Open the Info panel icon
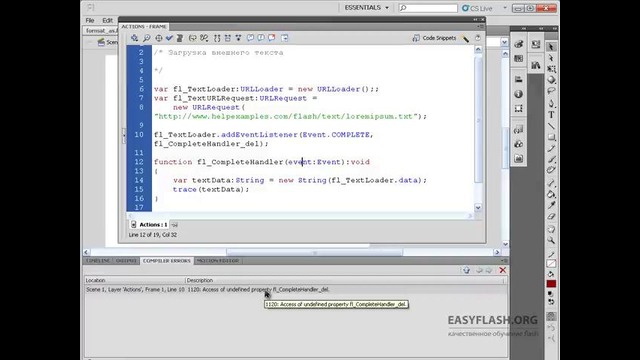640x360 pixels. 518,94
